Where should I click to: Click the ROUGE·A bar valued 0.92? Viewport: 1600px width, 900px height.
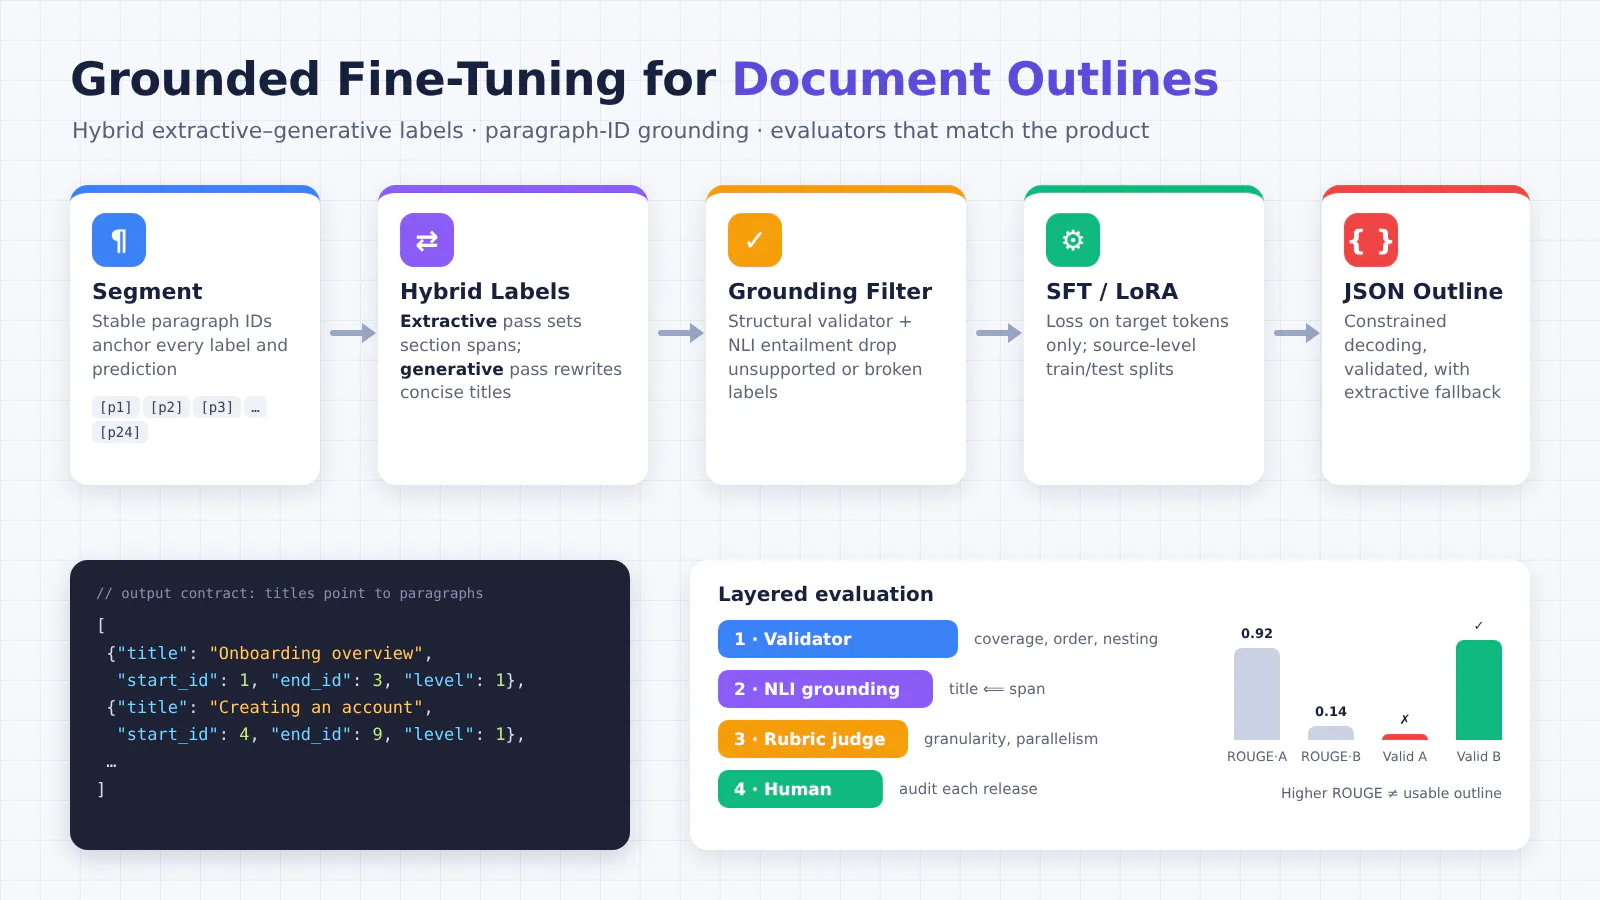click(x=1257, y=694)
